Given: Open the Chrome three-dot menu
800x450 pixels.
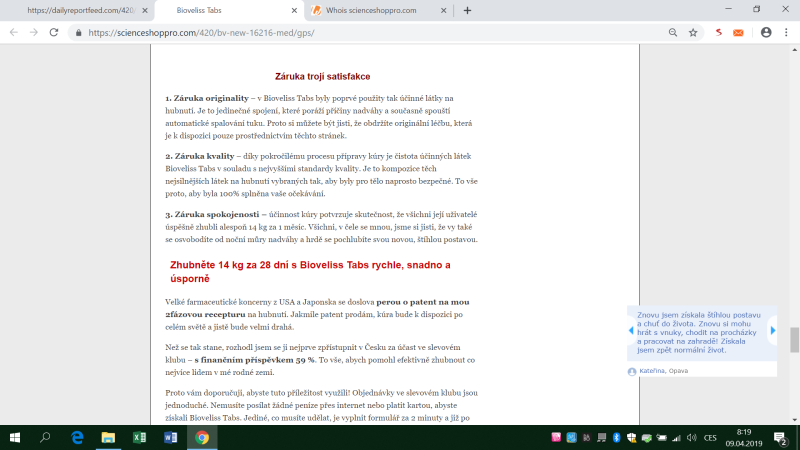Looking at the screenshot, I should click(786, 33).
